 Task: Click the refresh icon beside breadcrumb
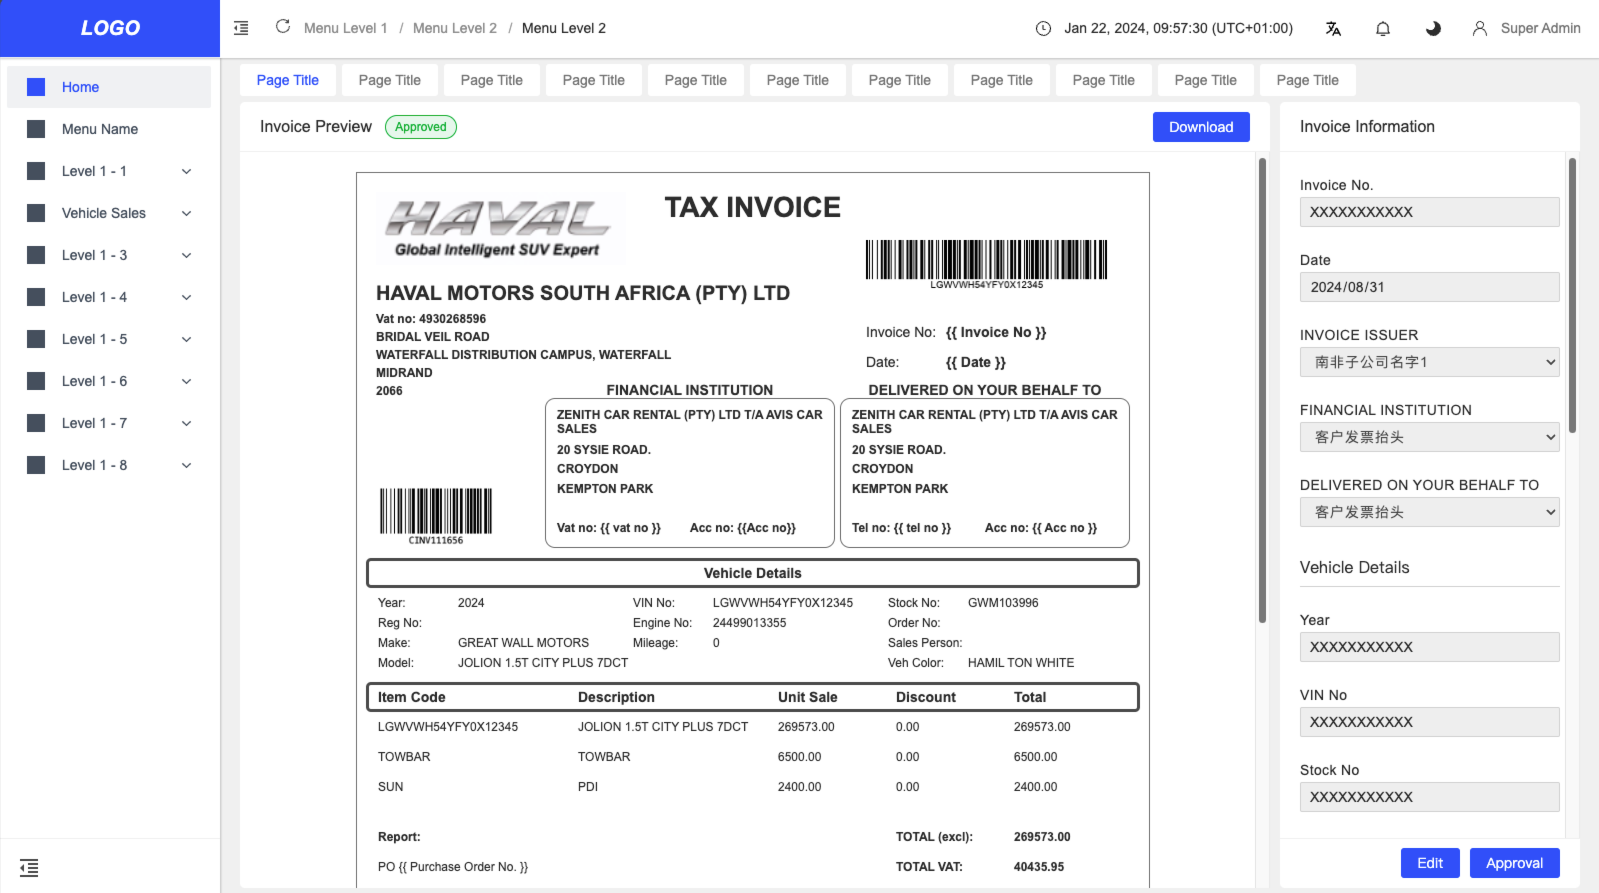[x=283, y=27]
